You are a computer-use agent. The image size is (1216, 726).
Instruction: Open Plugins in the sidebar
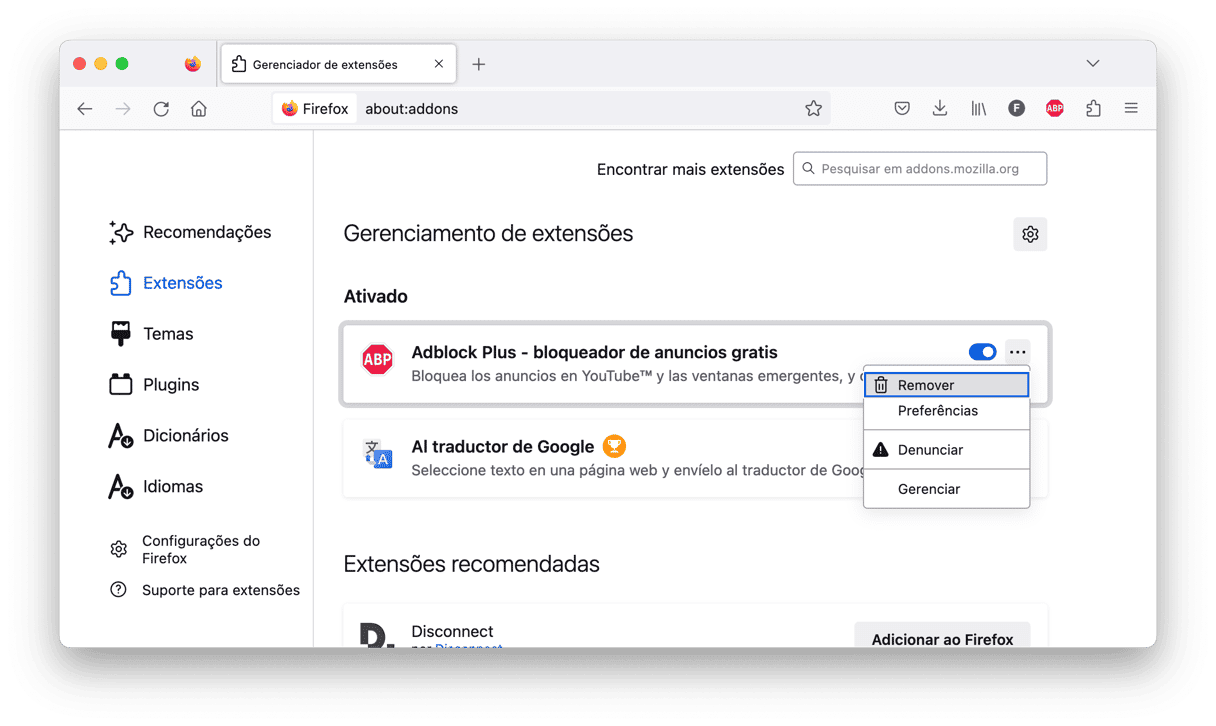(154, 385)
